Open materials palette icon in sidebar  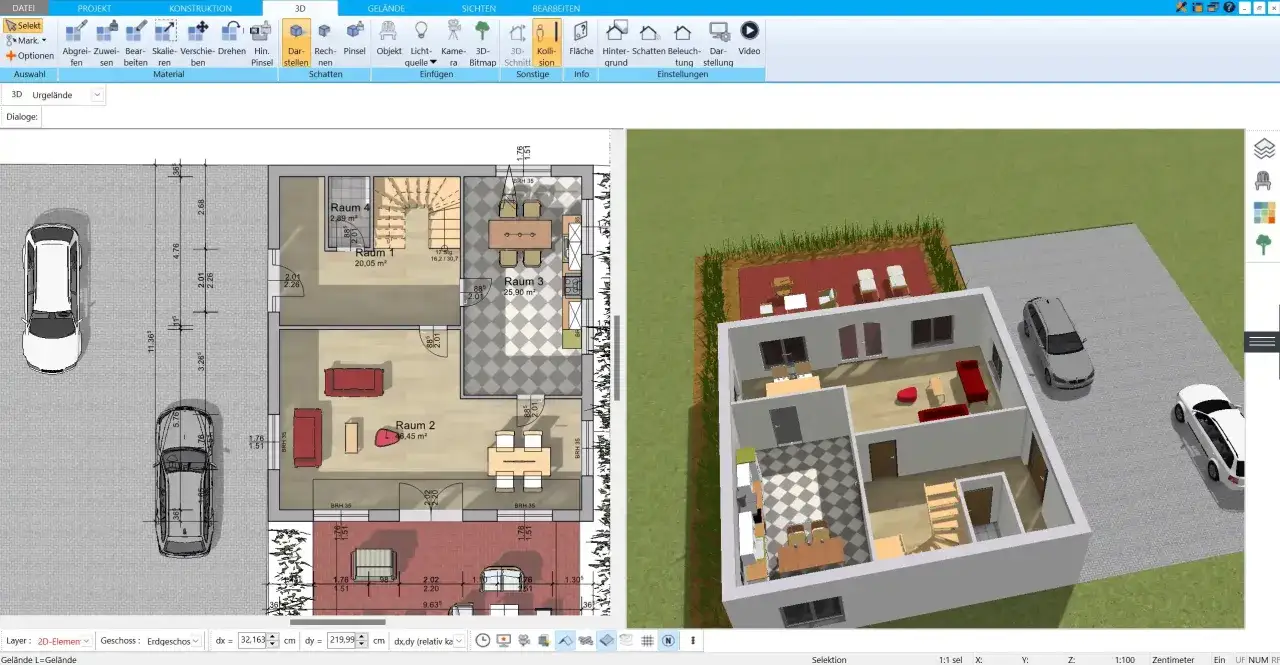click(1264, 213)
